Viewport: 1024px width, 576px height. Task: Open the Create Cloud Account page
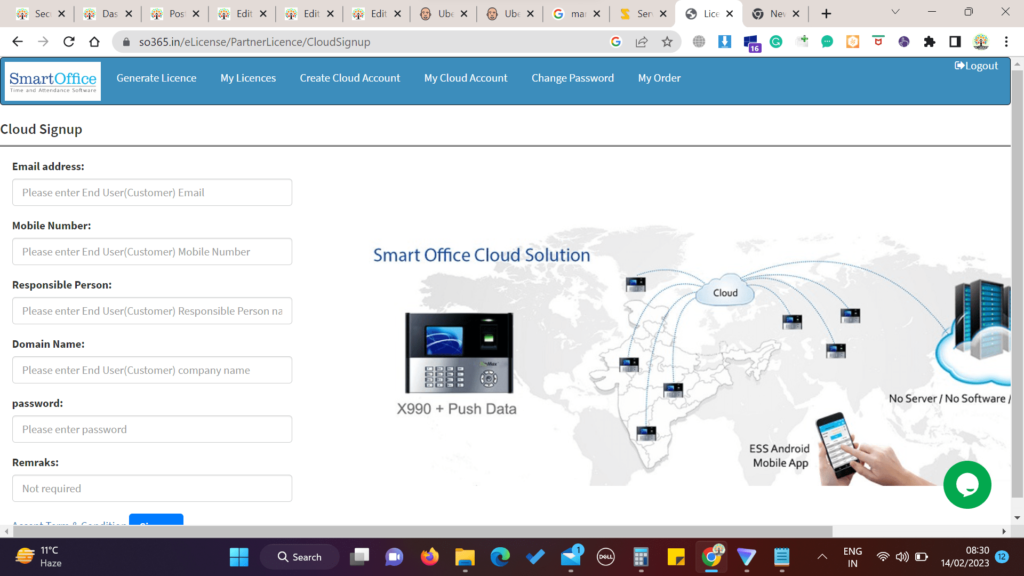click(349, 77)
